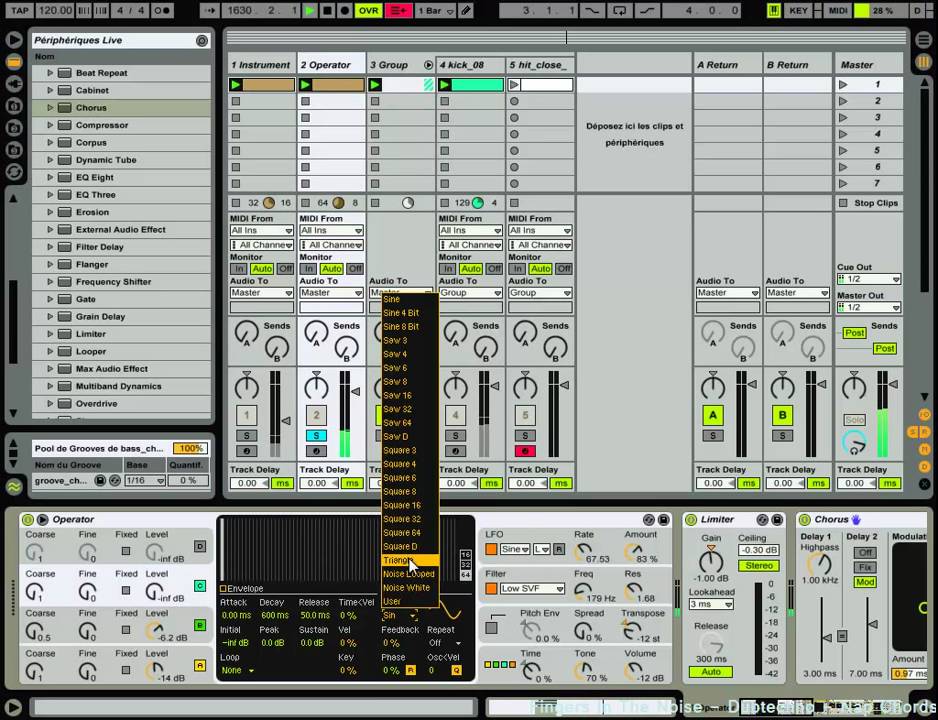Select Saw 16 waveform
The height and width of the screenshot is (720, 938).
point(410,395)
